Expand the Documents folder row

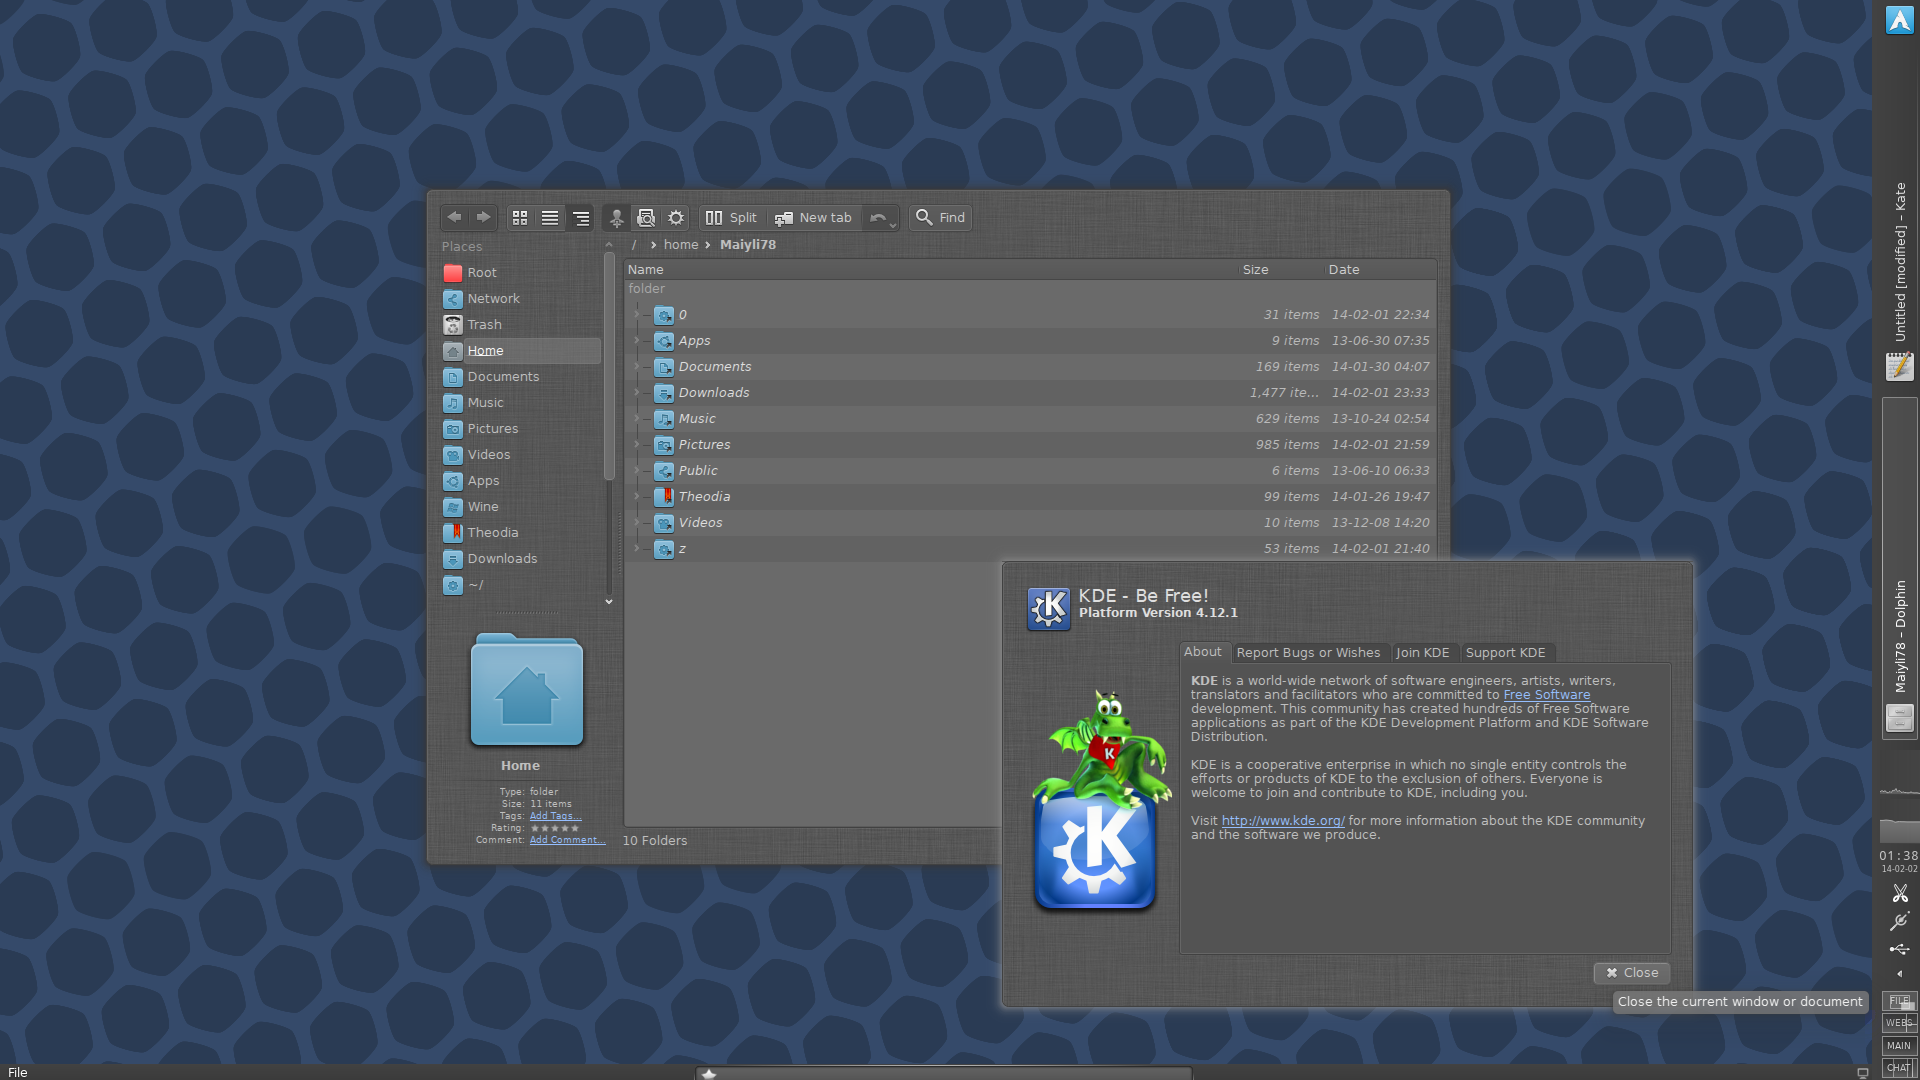tap(637, 366)
